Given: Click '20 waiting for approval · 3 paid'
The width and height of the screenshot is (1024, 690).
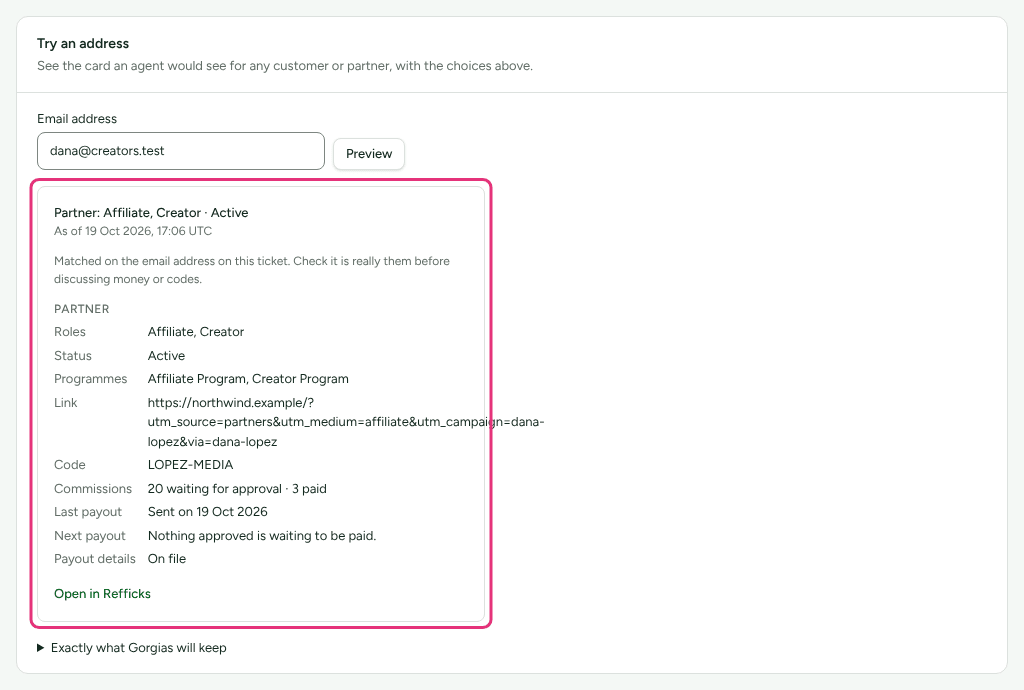Looking at the screenshot, I should tap(237, 488).
